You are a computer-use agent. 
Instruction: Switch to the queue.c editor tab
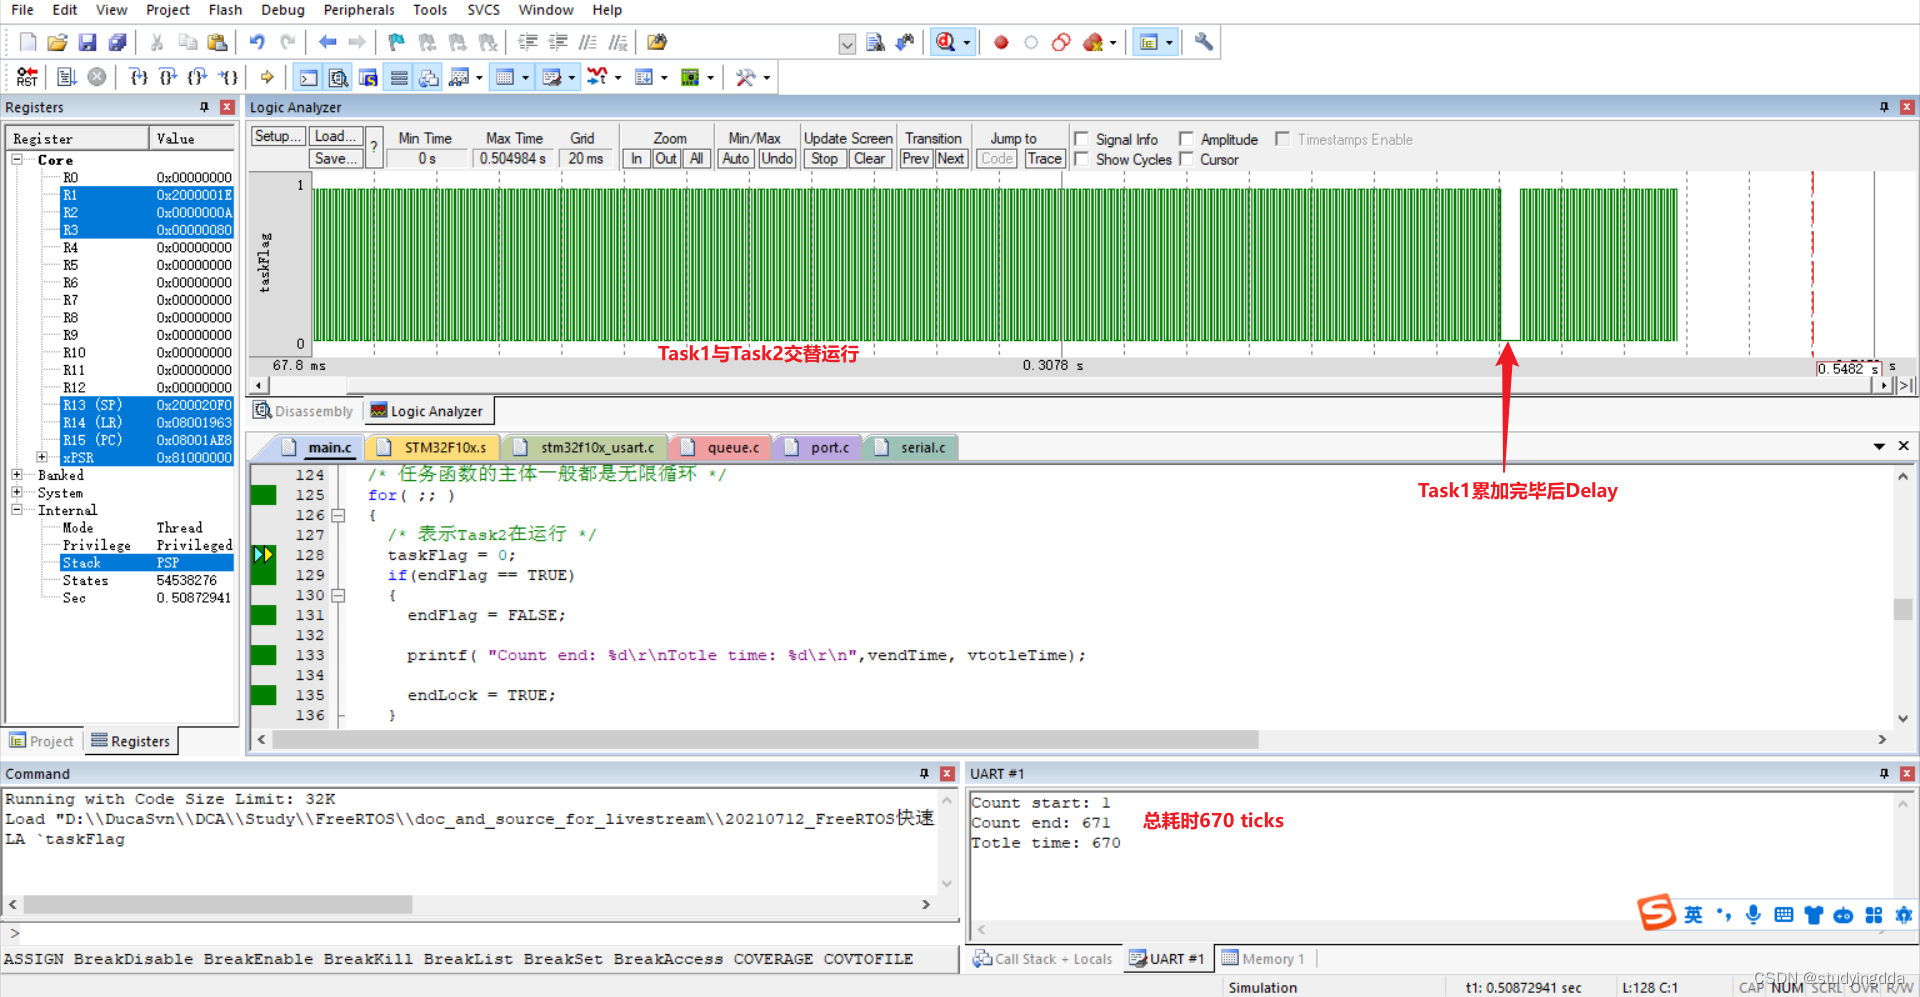[x=722, y=447]
